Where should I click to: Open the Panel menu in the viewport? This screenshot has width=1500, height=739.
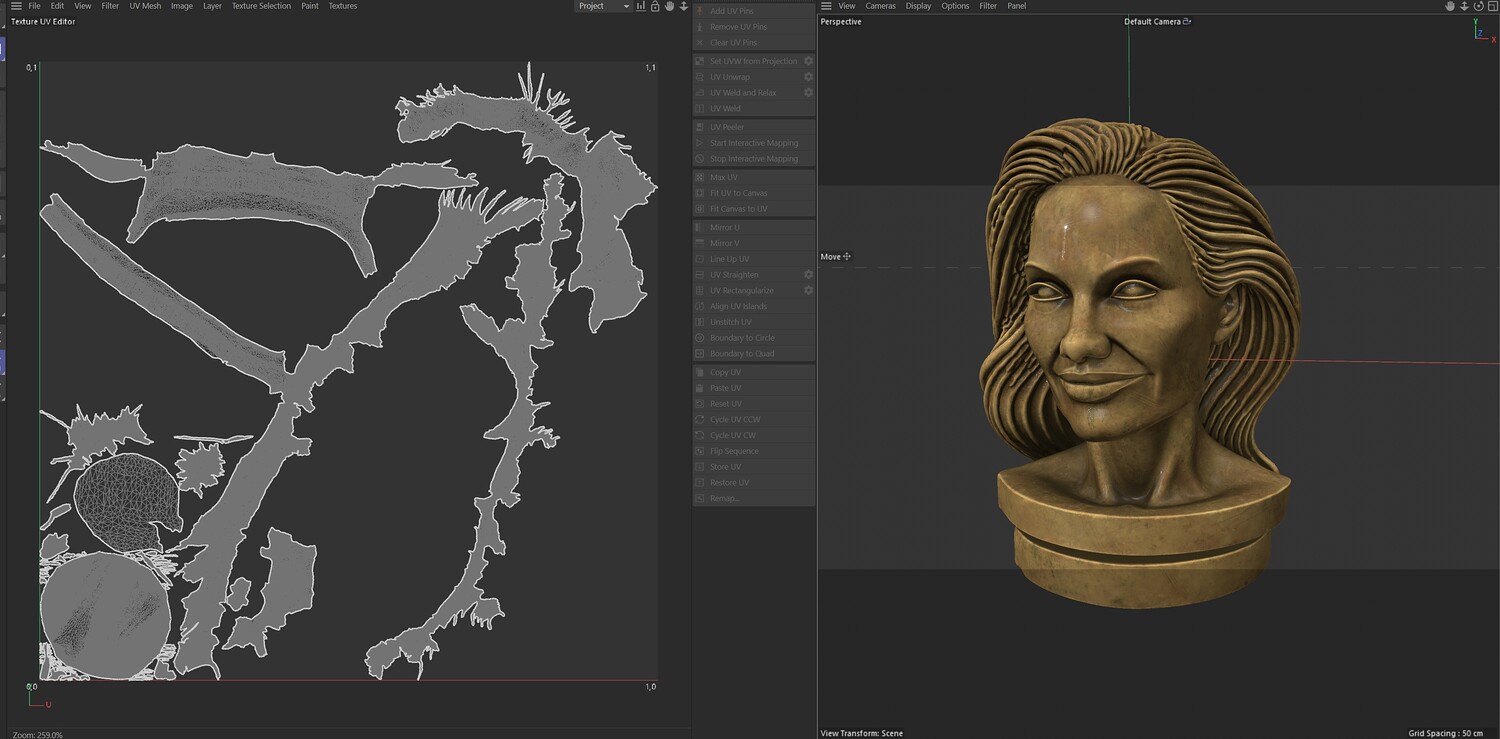(x=1016, y=6)
